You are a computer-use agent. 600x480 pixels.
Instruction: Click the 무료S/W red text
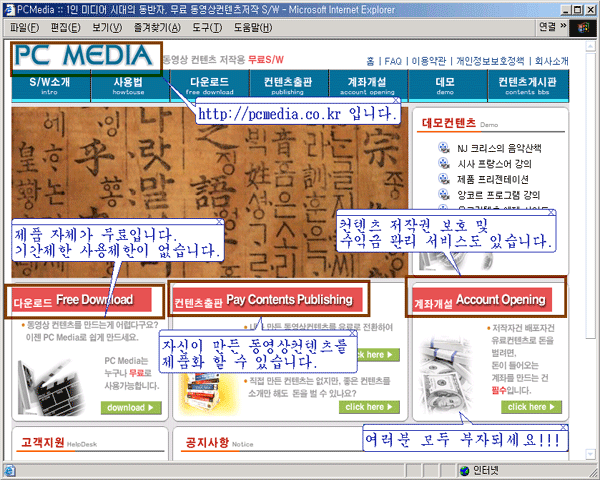[266, 60]
